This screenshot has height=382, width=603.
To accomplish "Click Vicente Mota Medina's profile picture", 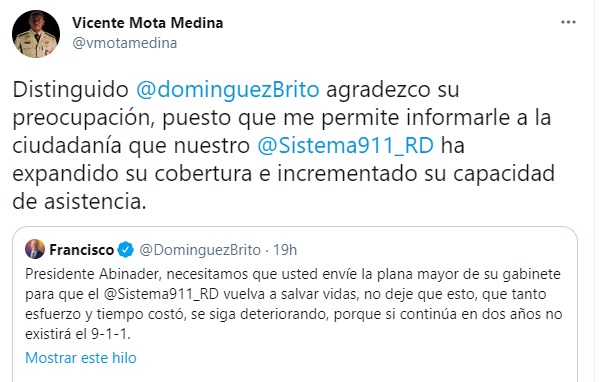I will tap(36, 34).
